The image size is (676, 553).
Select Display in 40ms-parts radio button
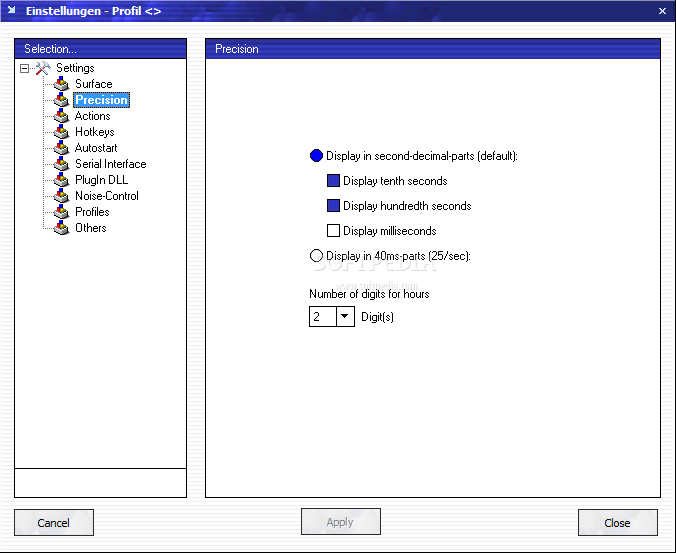coord(316,256)
